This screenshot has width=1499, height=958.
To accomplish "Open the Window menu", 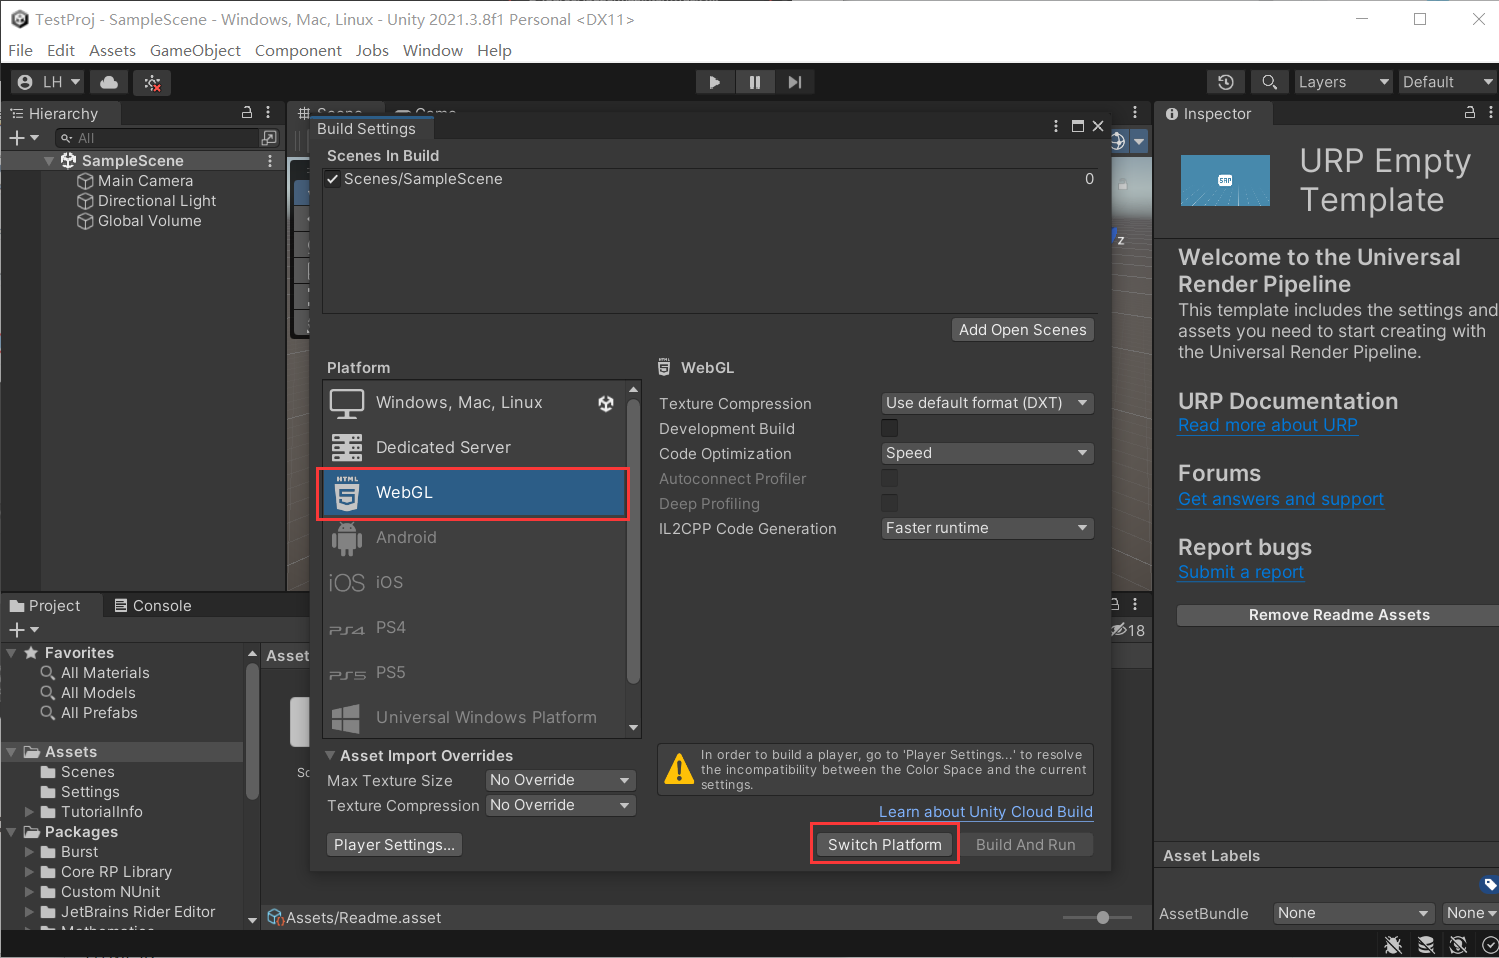I will (x=433, y=50).
